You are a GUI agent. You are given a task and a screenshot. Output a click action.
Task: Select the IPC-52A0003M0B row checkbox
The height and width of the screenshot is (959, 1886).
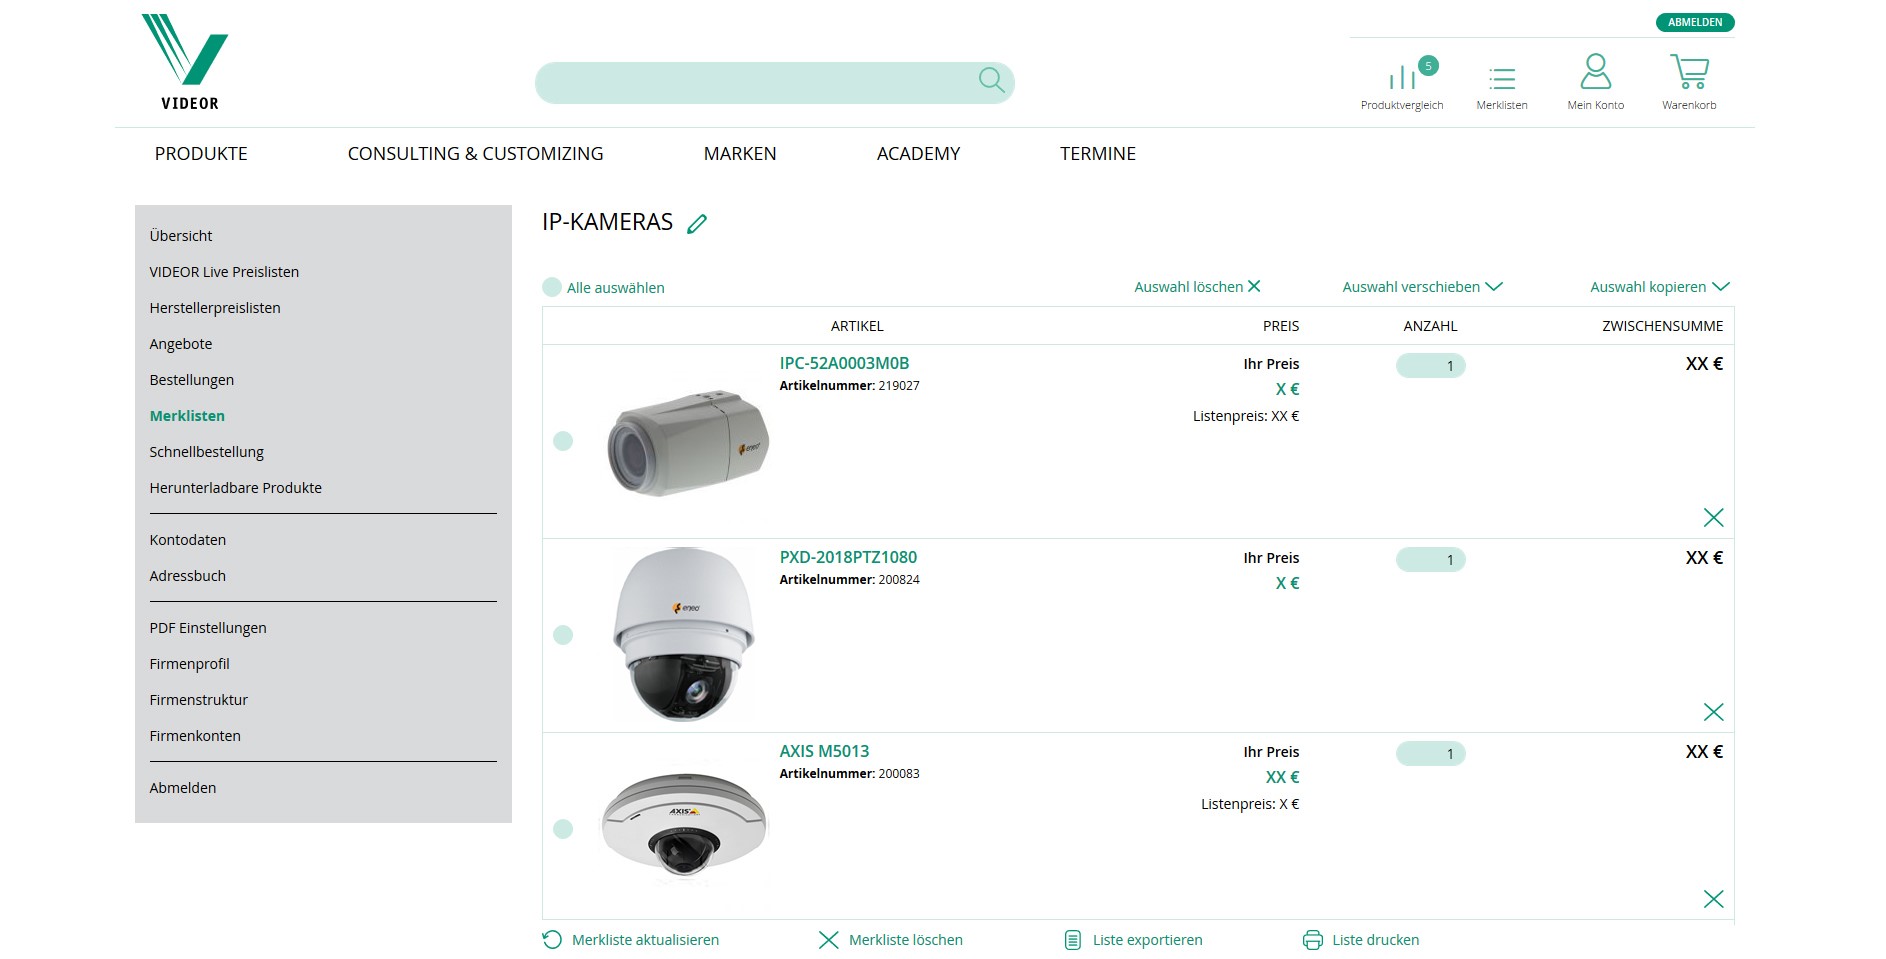pos(563,441)
